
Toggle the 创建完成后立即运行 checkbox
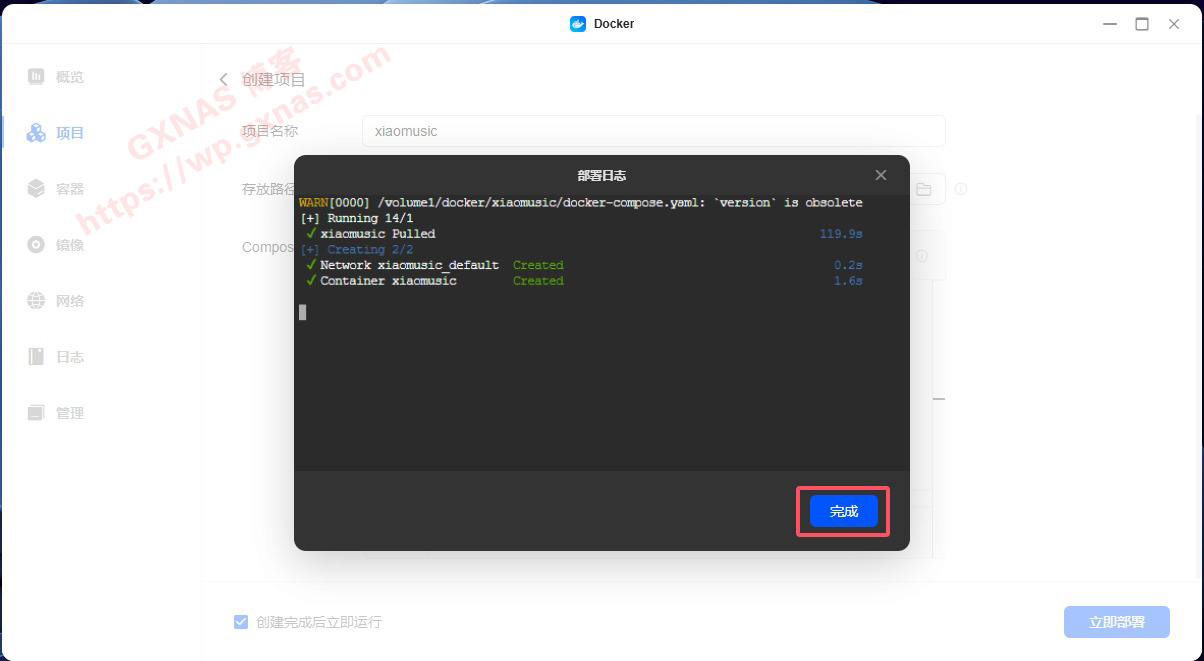coord(241,622)
